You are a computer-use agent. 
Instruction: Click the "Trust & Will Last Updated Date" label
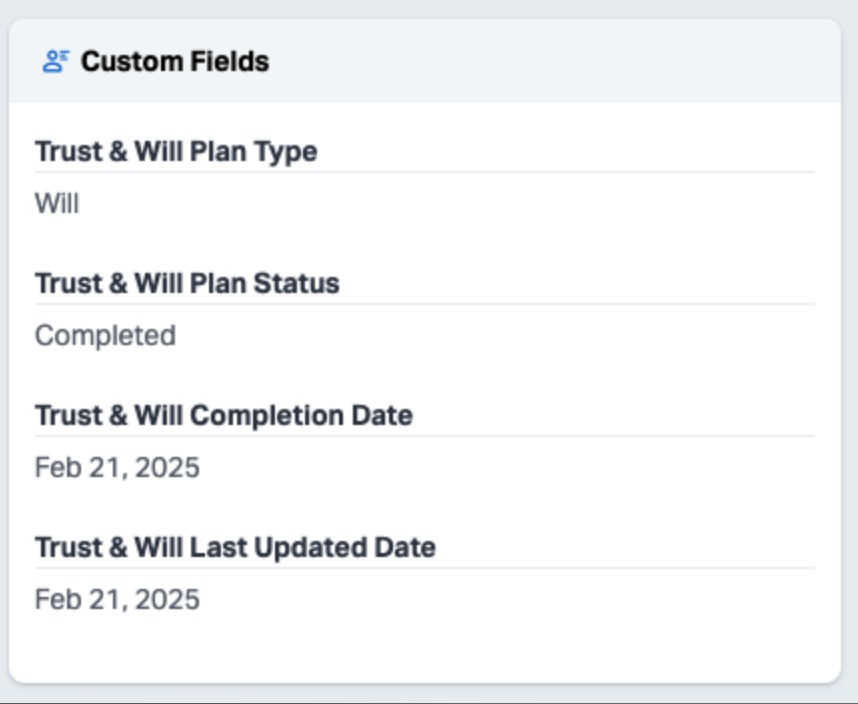(235, 548)
